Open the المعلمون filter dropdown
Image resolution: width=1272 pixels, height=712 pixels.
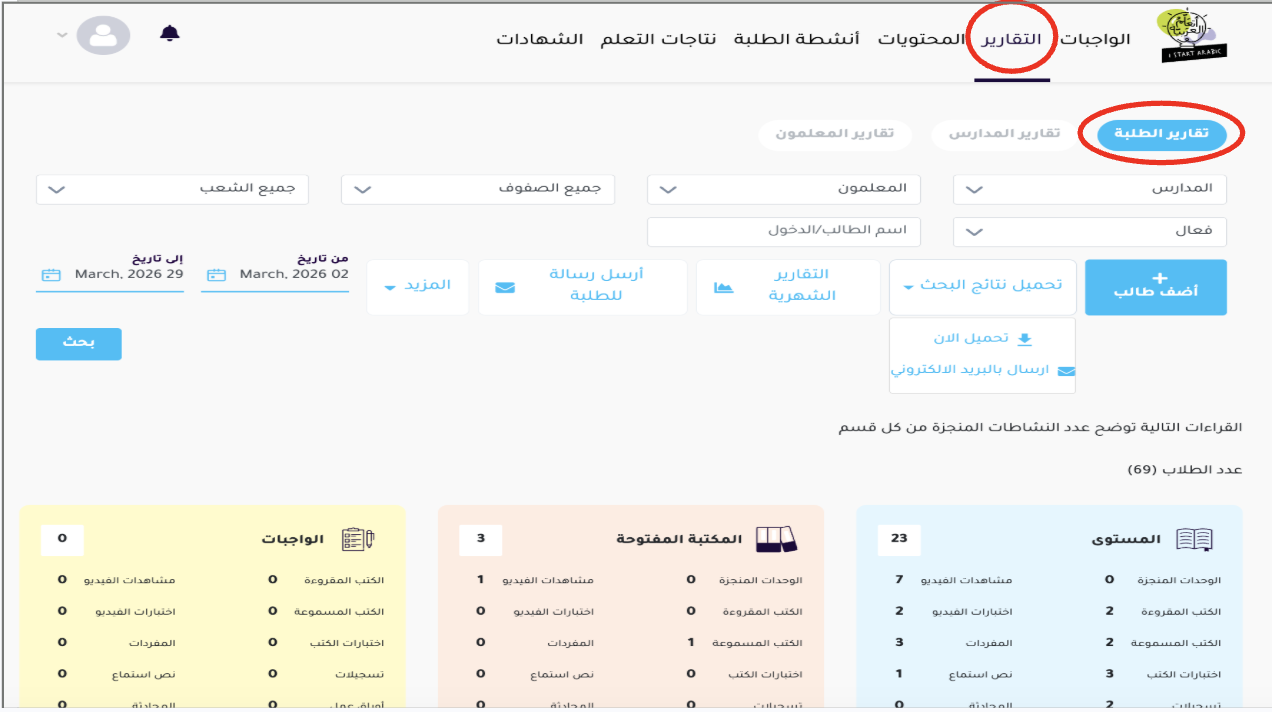pos(783,189)
